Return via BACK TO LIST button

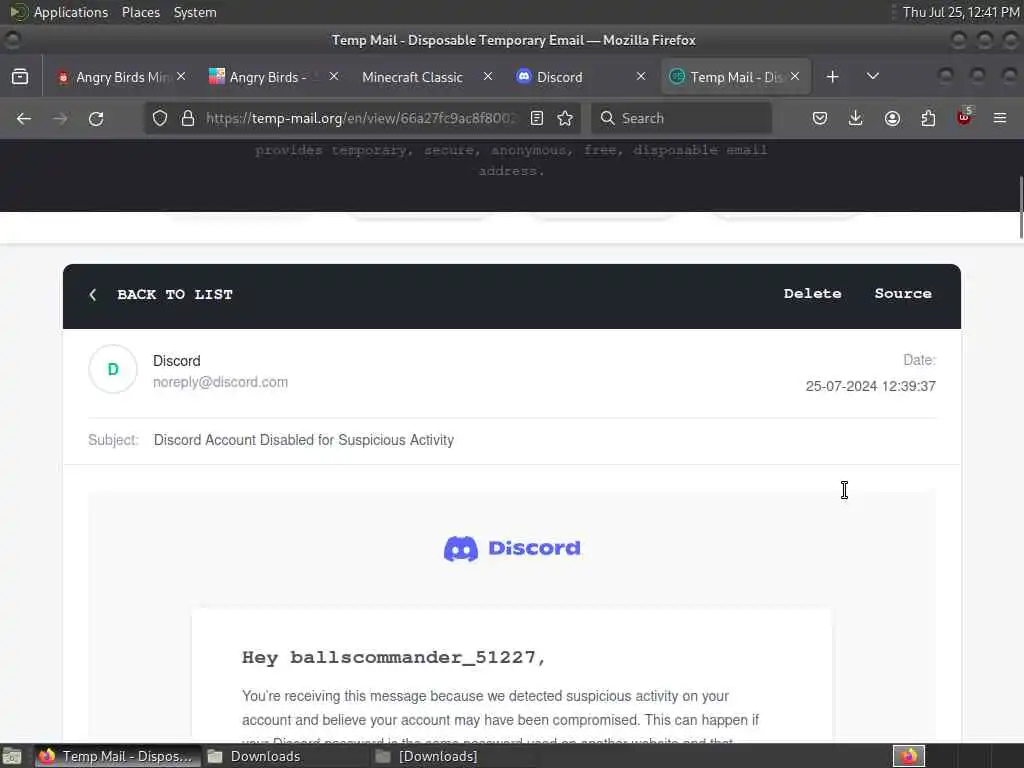click(x=161, y=295)
